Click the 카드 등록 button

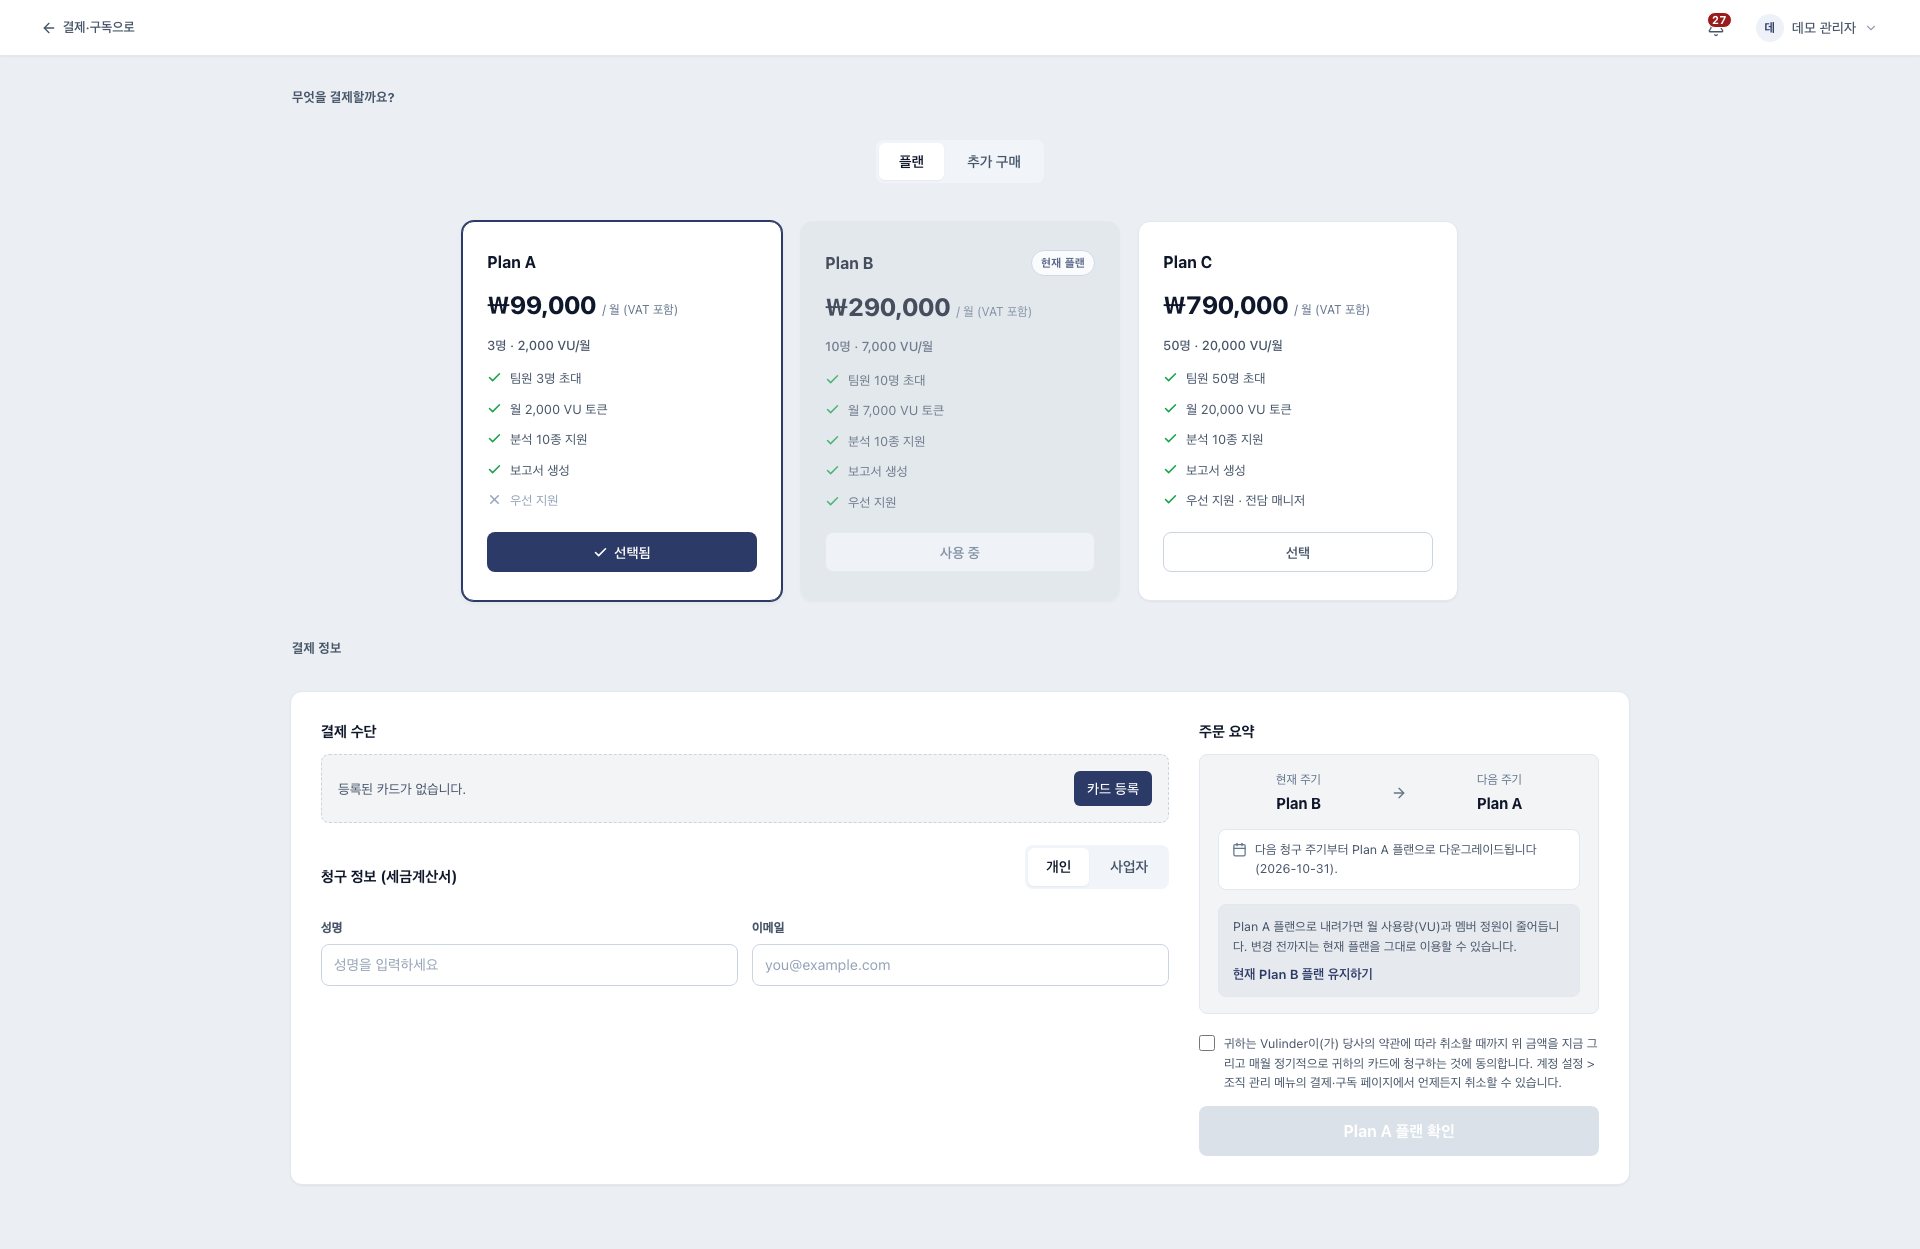(x=1112, y=788)
